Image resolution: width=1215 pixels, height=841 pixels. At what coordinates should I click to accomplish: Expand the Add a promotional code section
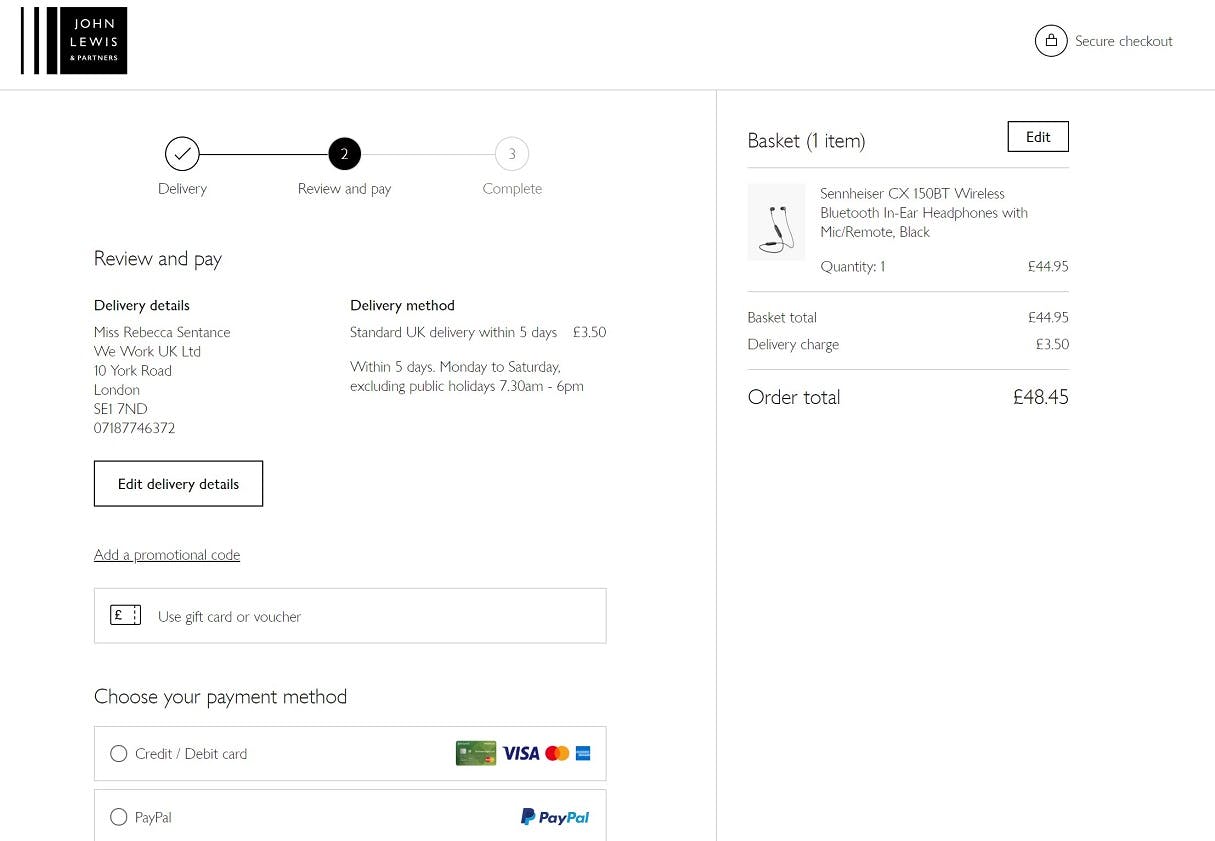tap(167, 554)
